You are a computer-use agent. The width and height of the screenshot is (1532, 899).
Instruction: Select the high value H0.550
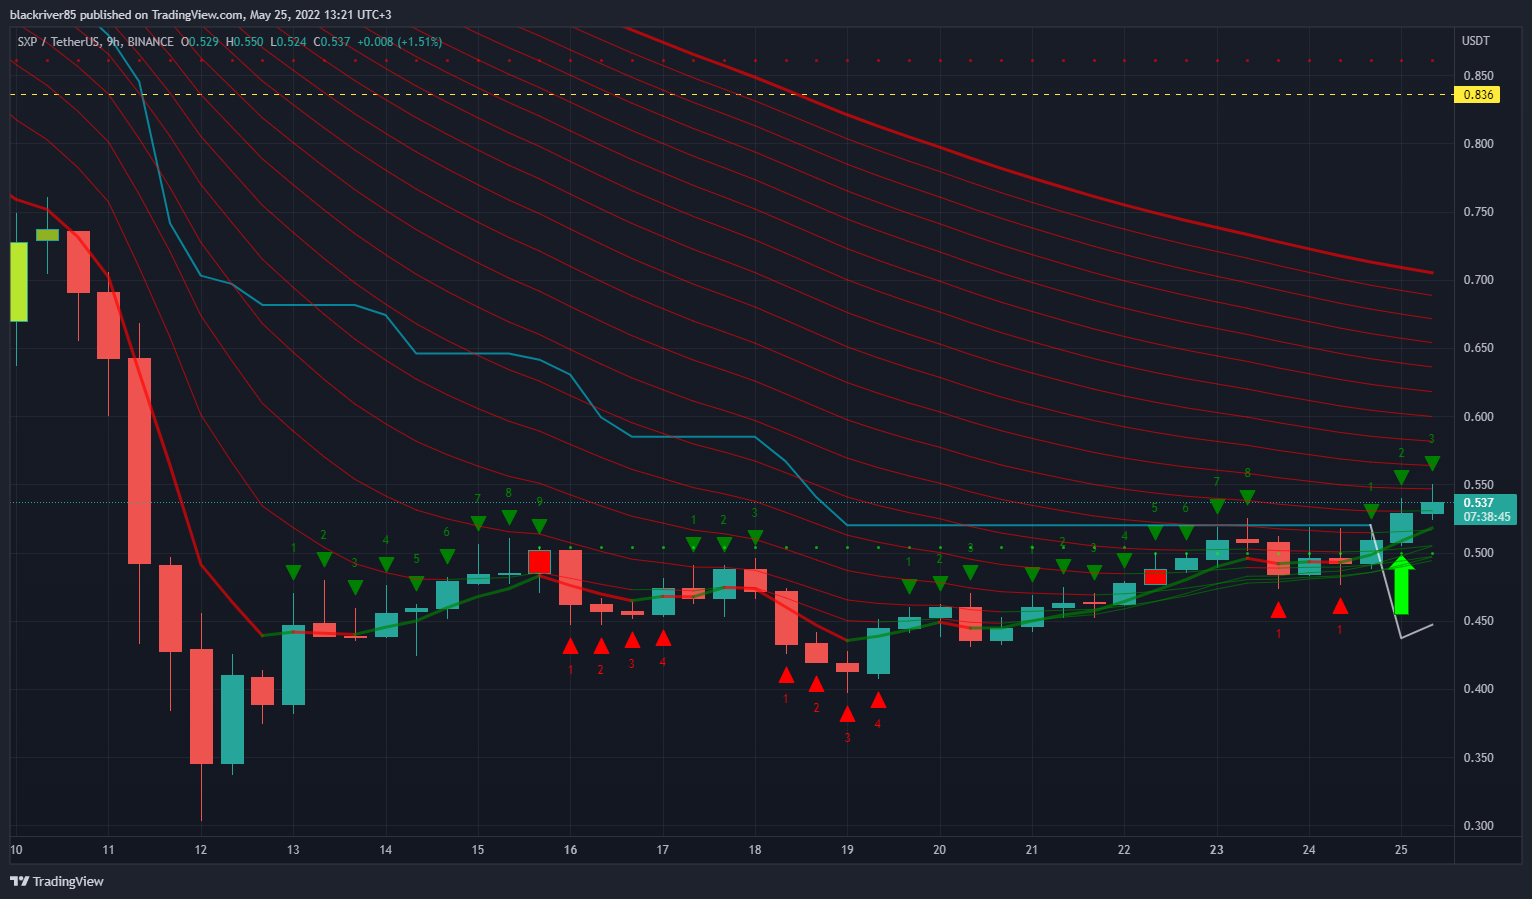coord(245,42)
